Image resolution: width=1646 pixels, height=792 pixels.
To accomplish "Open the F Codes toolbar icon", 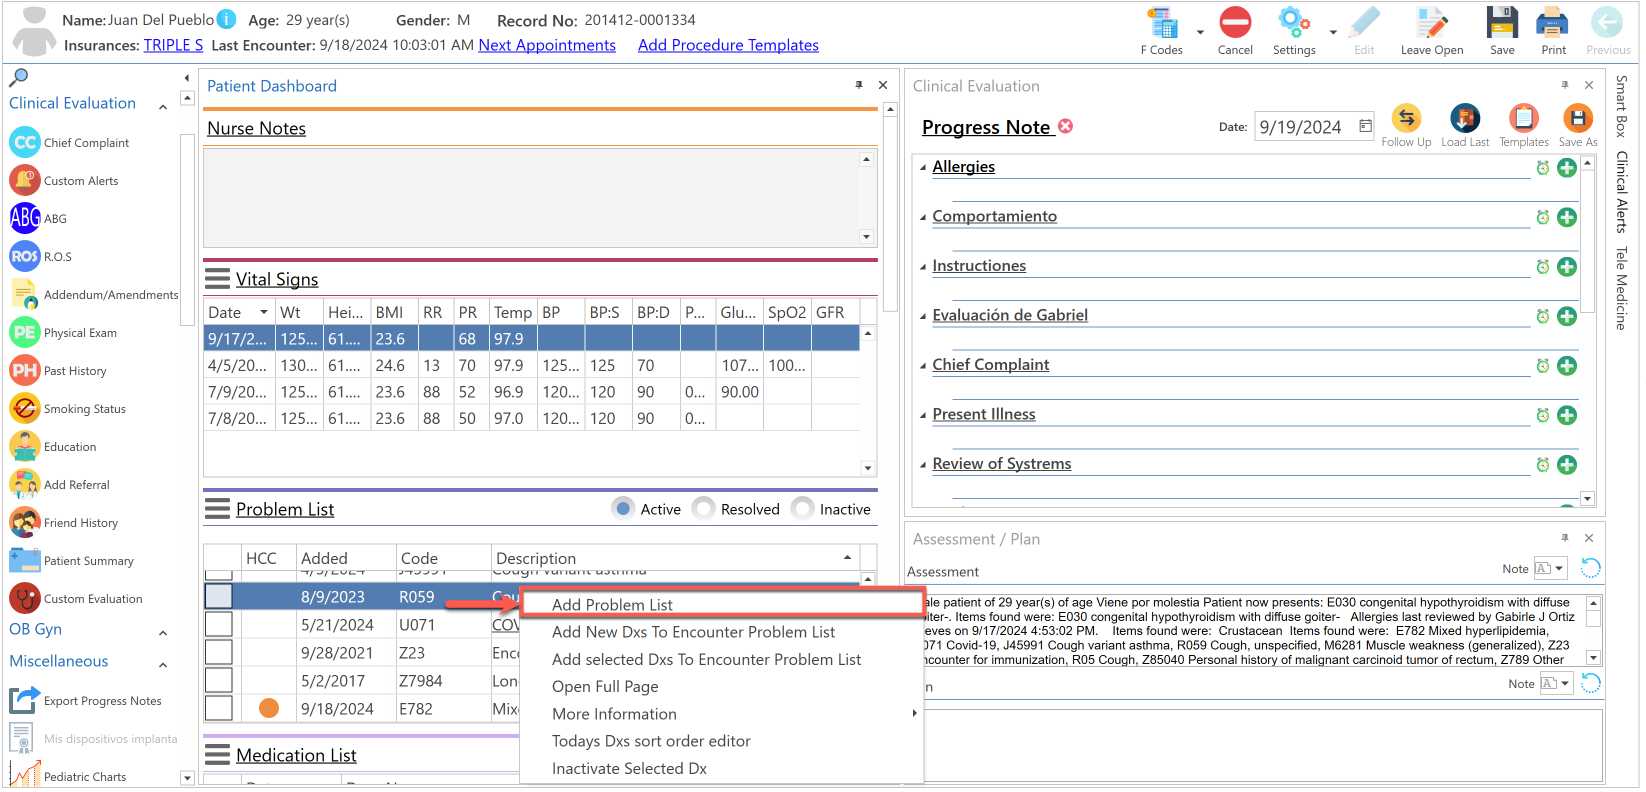I will (x=1162, y=24).
